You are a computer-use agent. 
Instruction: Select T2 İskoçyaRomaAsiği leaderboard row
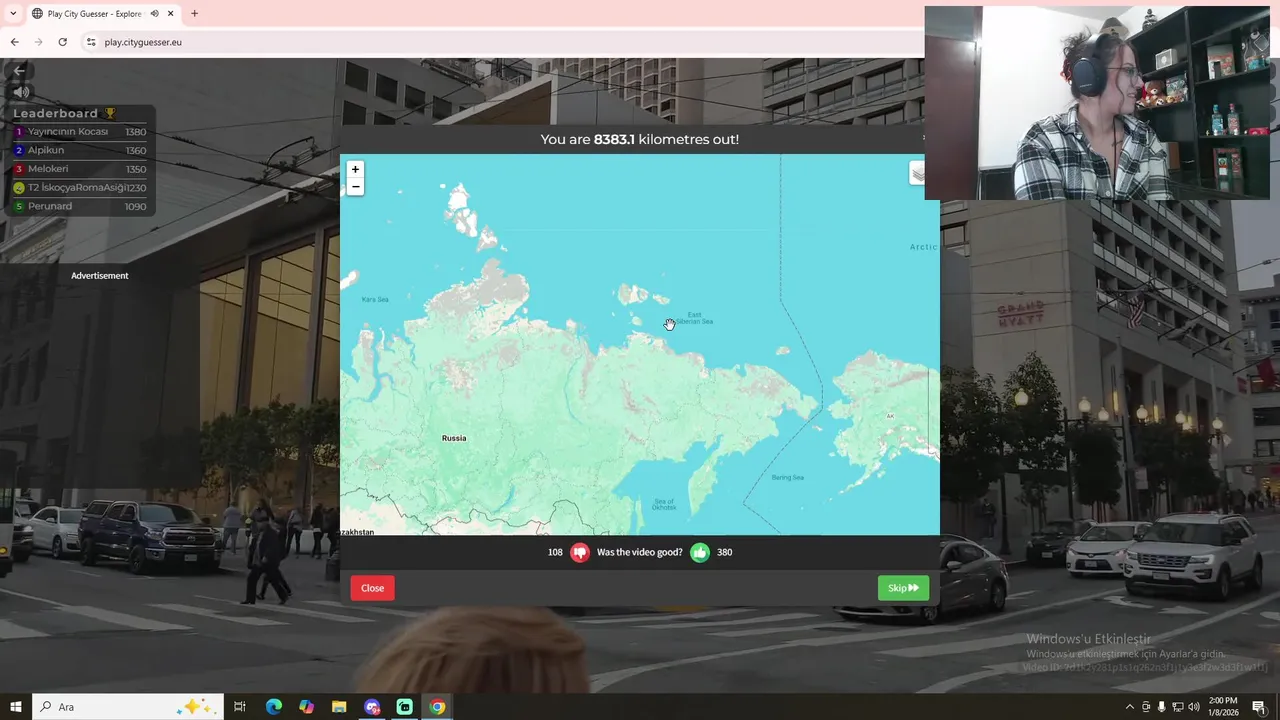(x=79, y=187)
